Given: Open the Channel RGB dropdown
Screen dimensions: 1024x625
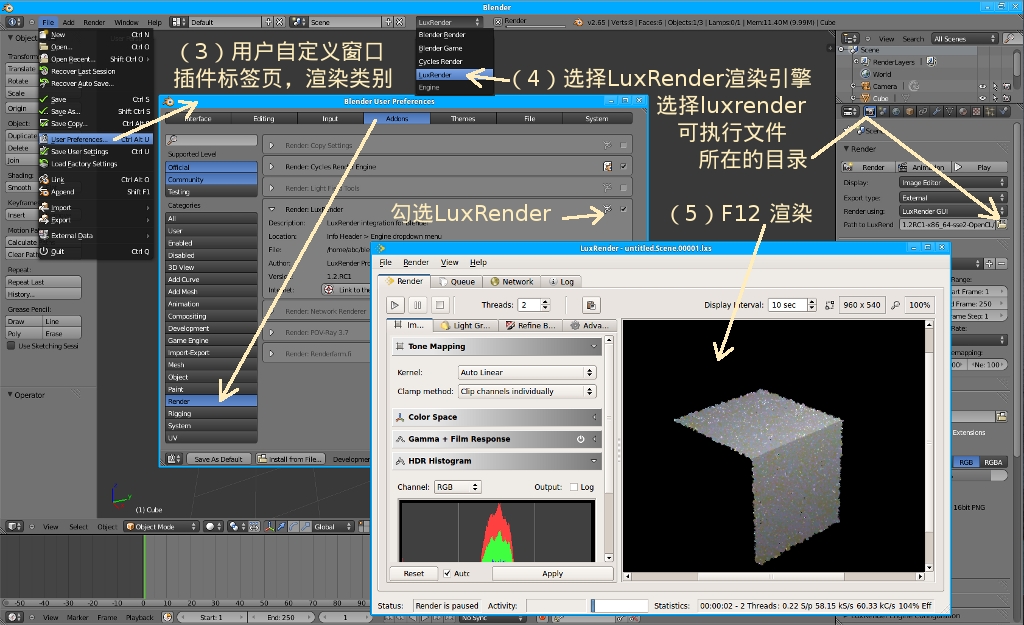Looking at the screenshot, I should click(x=458, y=487).
